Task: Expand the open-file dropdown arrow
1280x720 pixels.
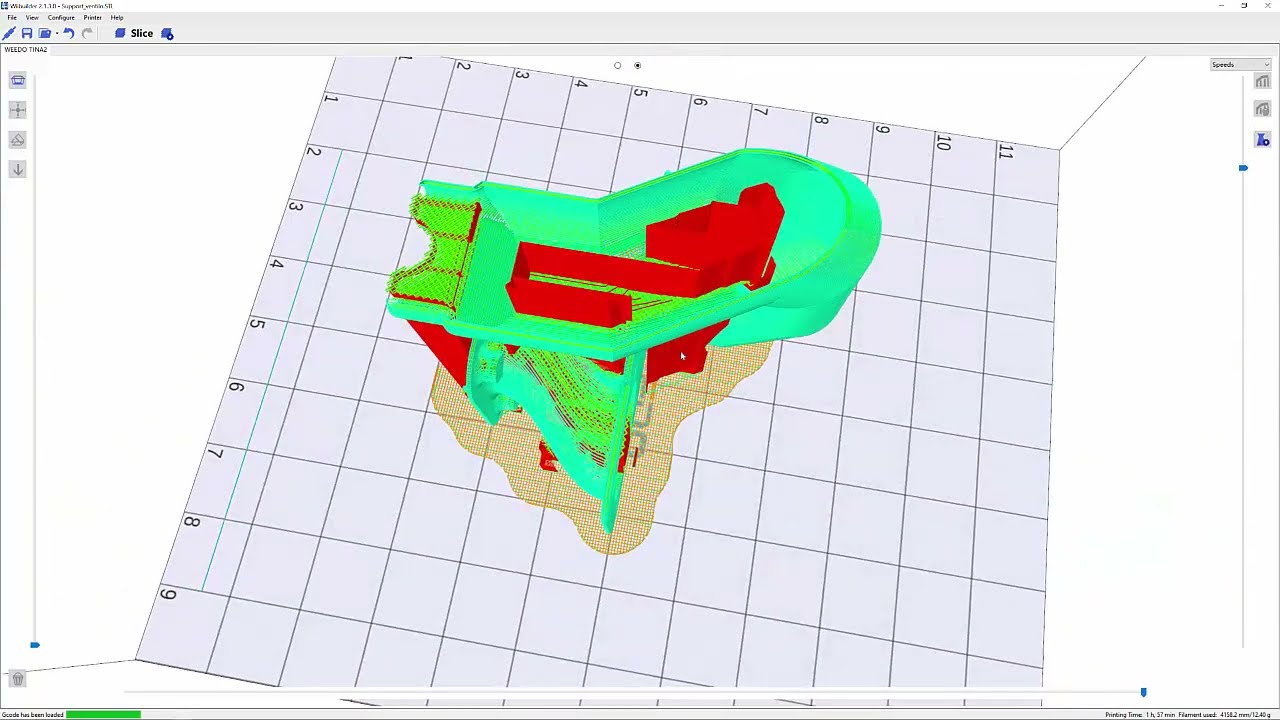Action: [x=56, y=34]
